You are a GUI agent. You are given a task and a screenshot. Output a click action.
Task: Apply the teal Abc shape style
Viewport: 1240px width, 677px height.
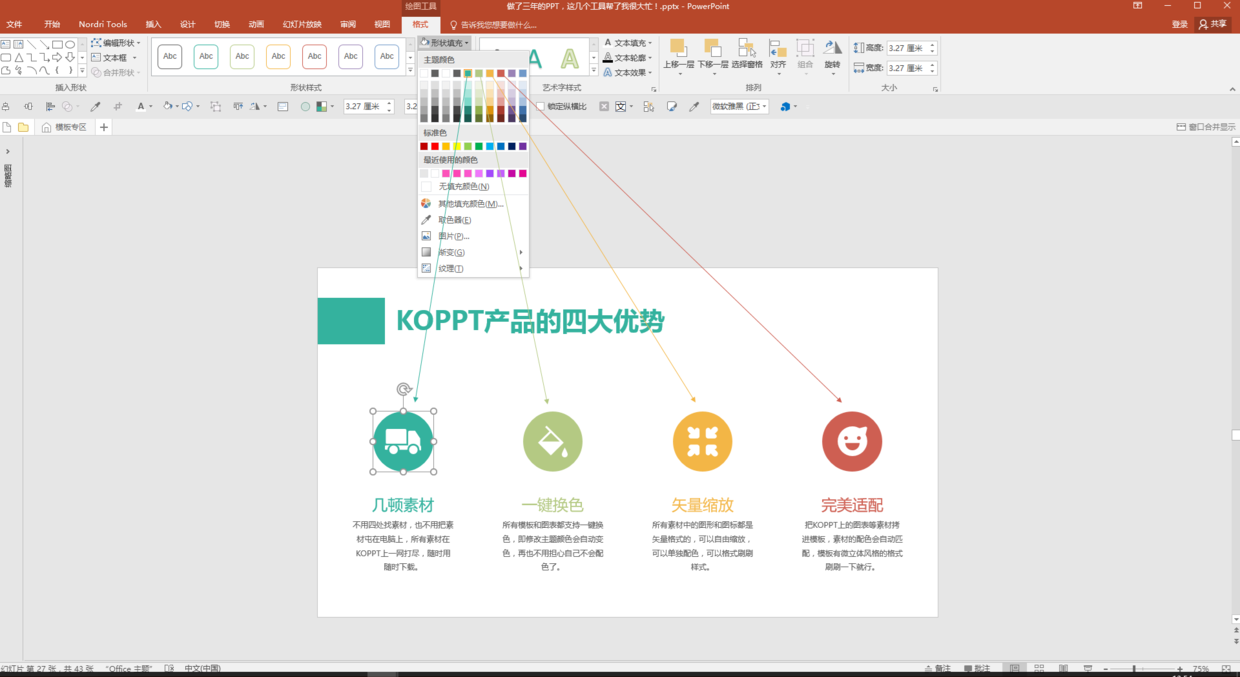point(206,57)
